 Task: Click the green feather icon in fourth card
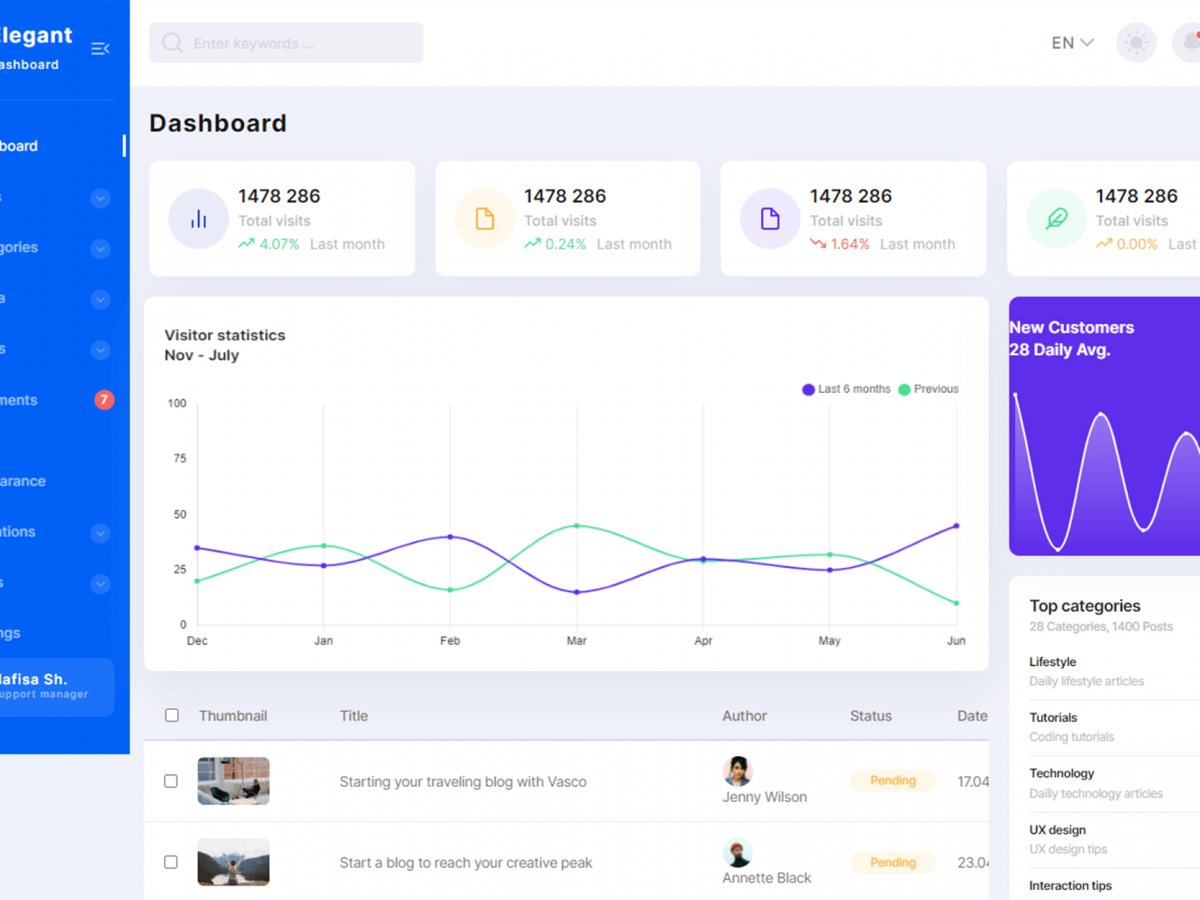(x=1056, y=219)
